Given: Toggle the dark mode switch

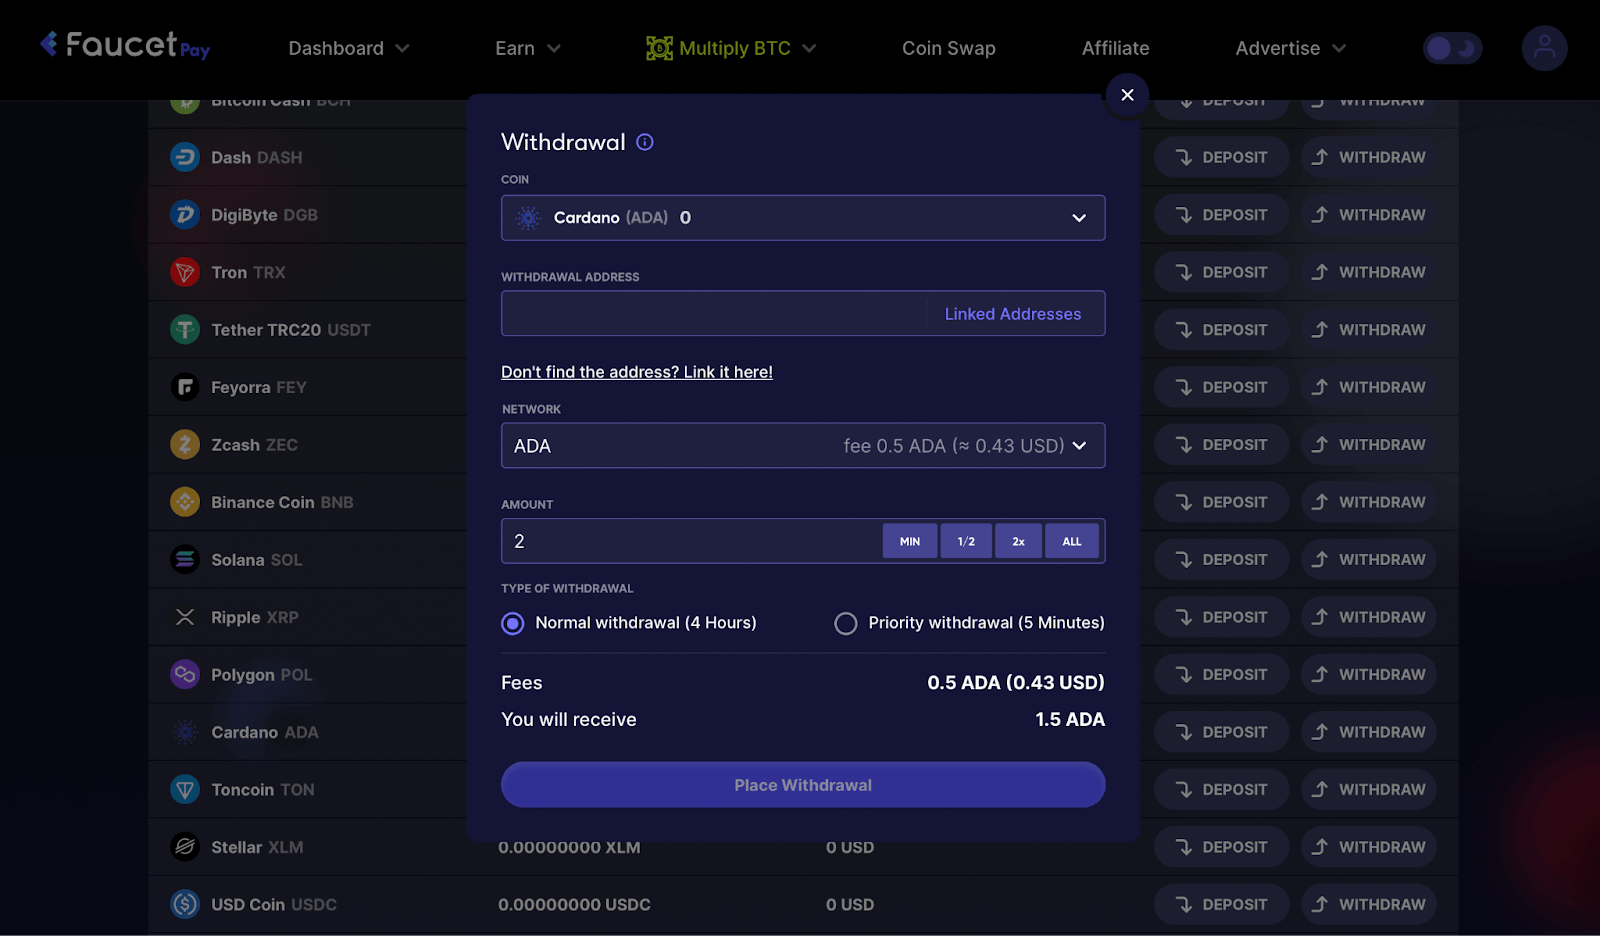Looking at the screenshot, I should click(1452, 48).
